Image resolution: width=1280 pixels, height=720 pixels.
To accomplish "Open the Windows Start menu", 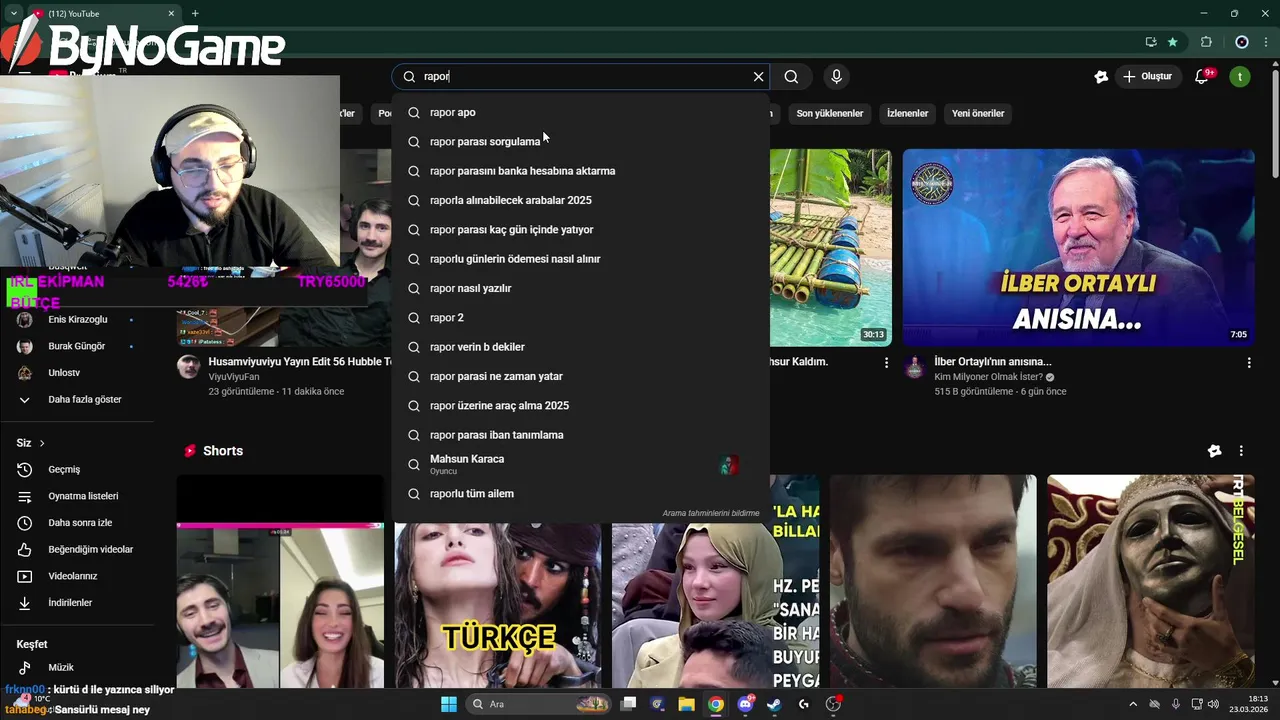I will (x=449, y=704).
